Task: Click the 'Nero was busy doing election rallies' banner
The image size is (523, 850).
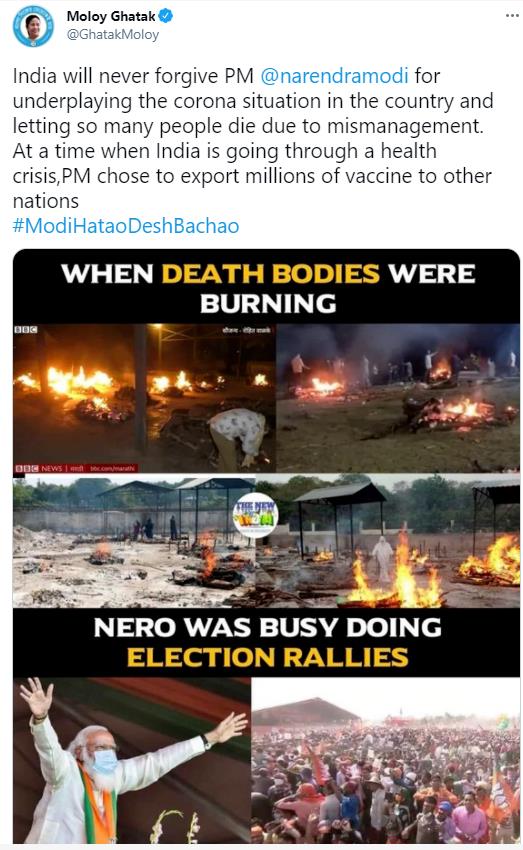Action: [x=267, y=642]
